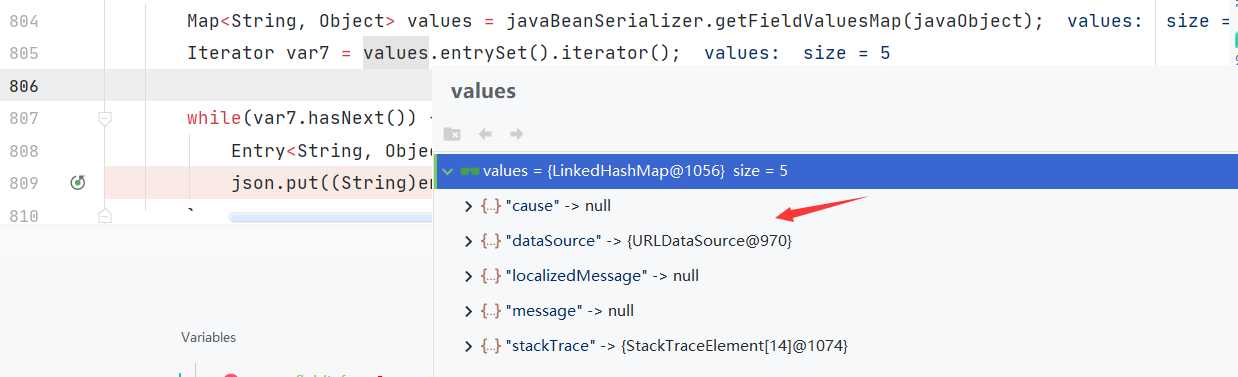Click line number 806 in gutter
The width and height of the screenshot is (1238, 377).
[23, 86]
